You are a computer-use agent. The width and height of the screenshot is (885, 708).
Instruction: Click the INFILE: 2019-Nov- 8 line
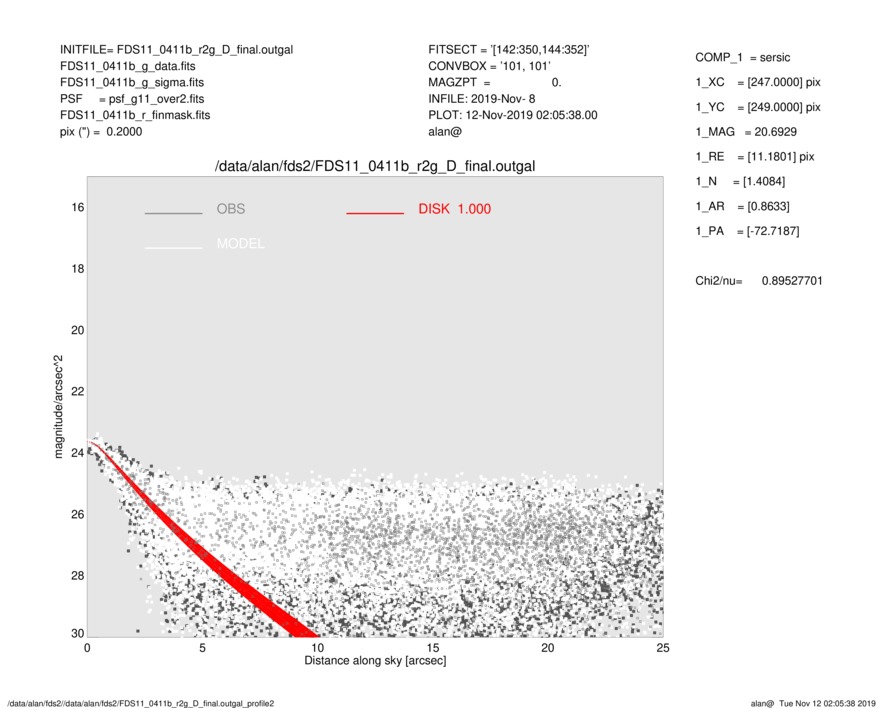click(x=481, y=99)
